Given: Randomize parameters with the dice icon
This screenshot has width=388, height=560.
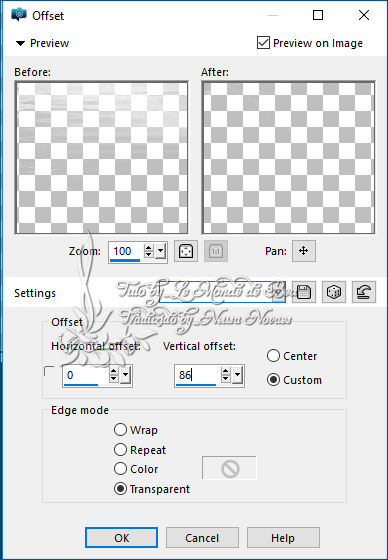Looking at the screenshot, I should (334, 292).
